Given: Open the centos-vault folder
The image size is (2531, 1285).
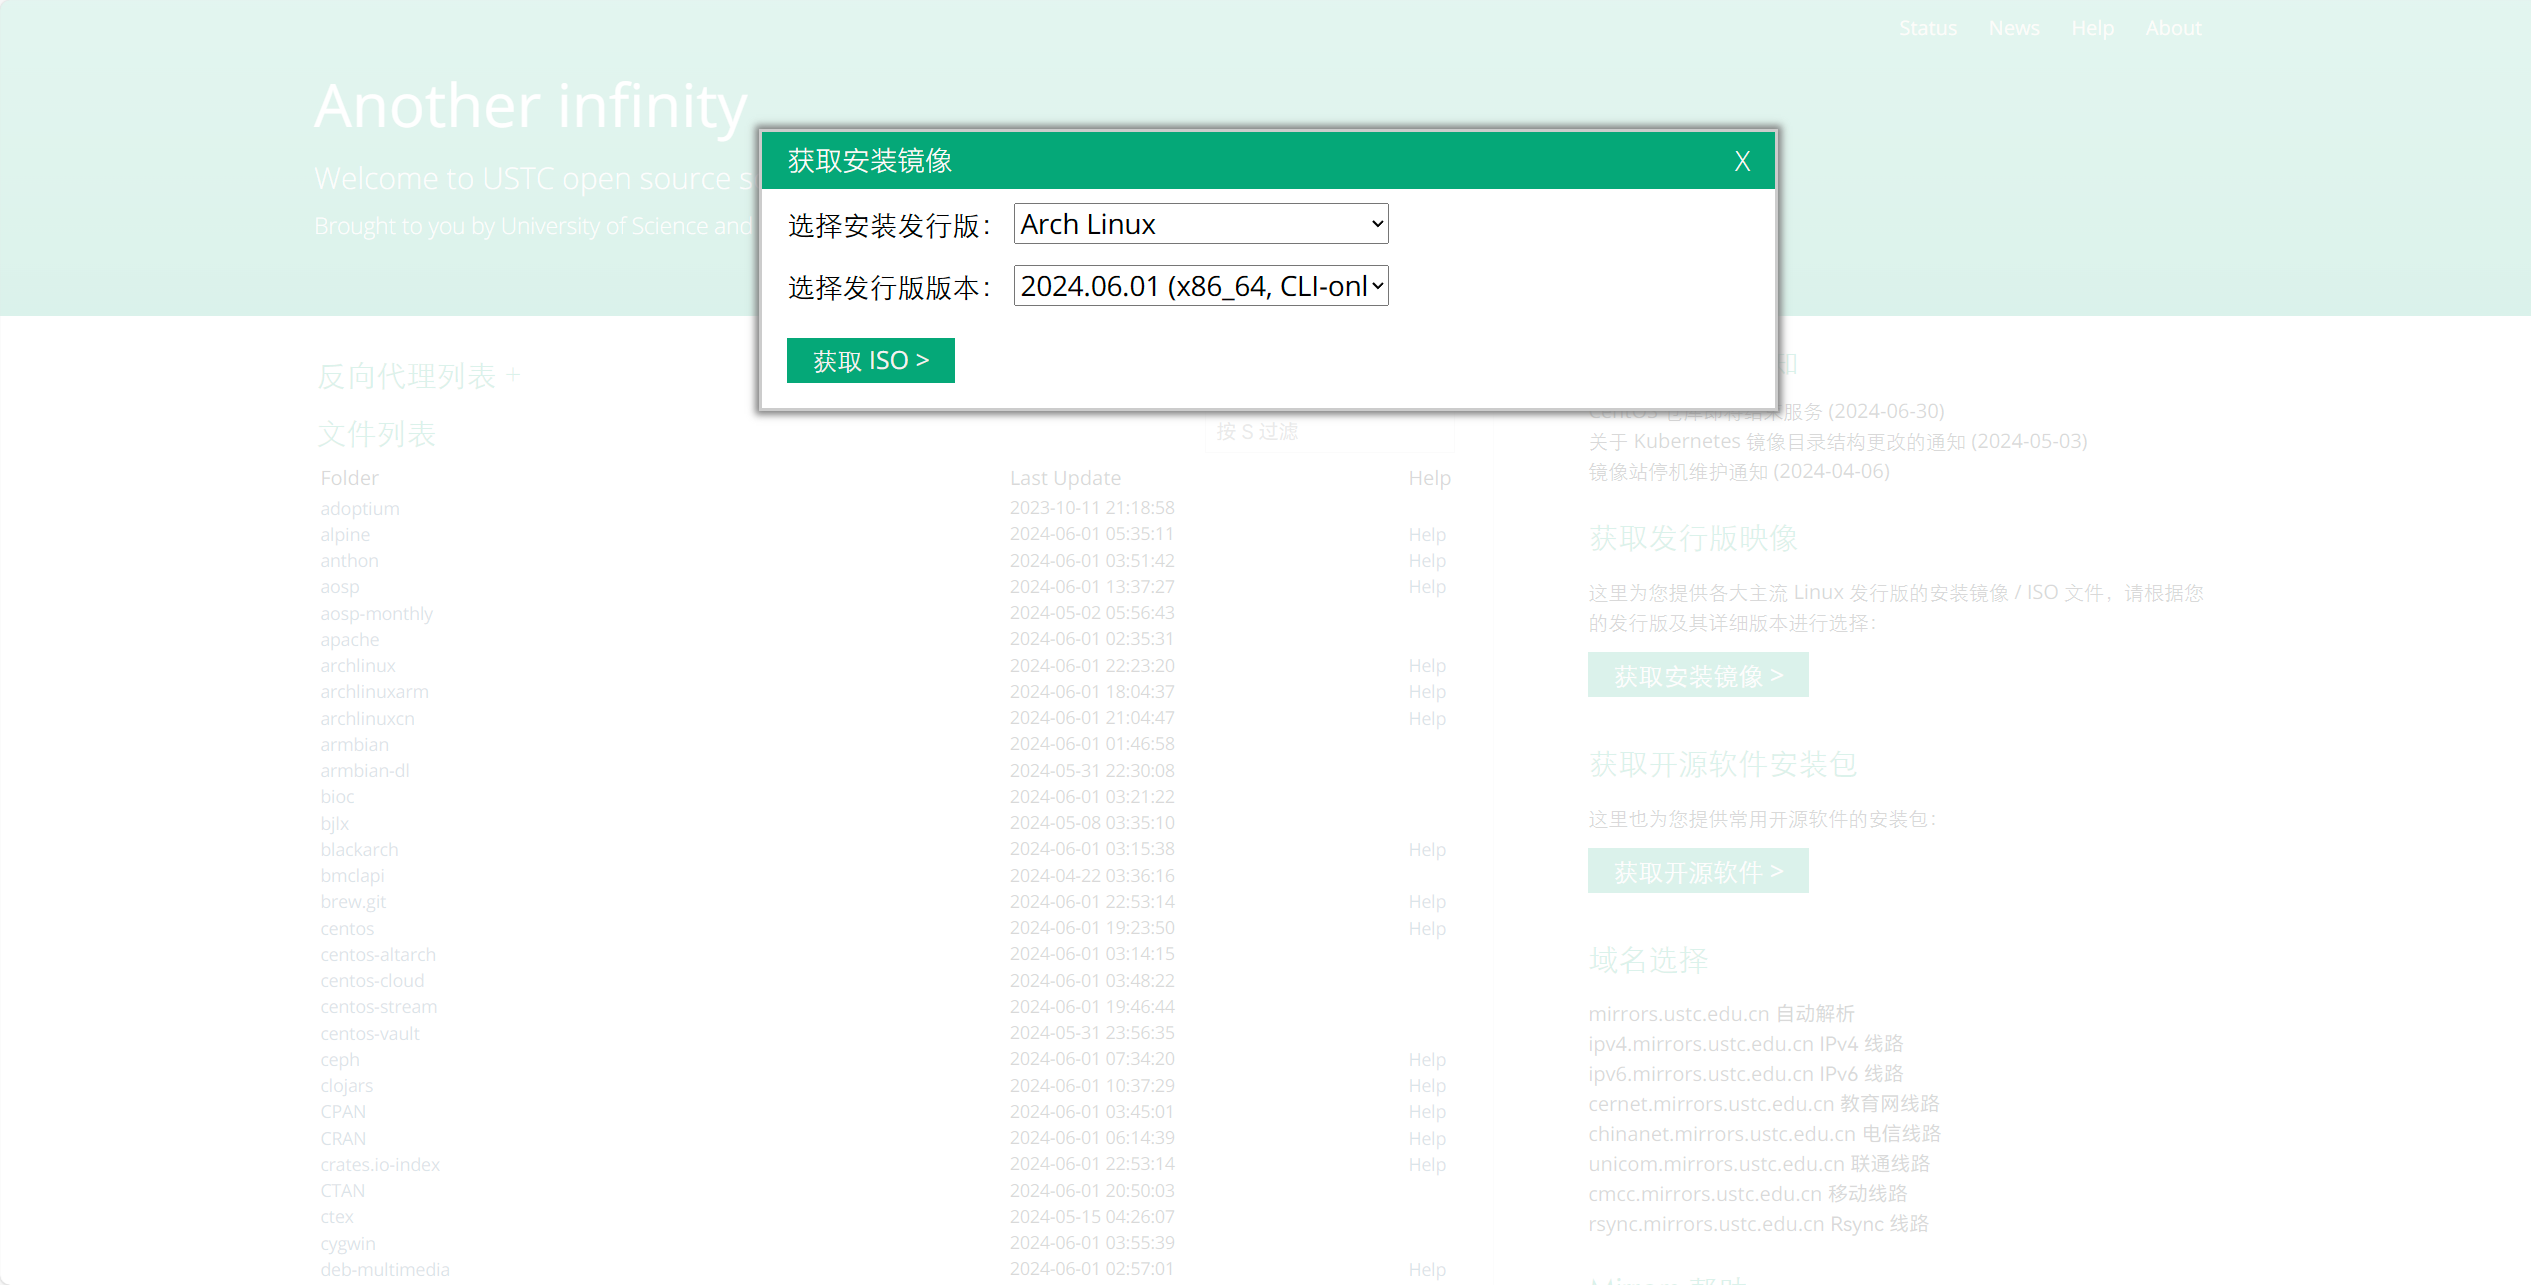Looking at the screenshot, I should (370, 1033).
